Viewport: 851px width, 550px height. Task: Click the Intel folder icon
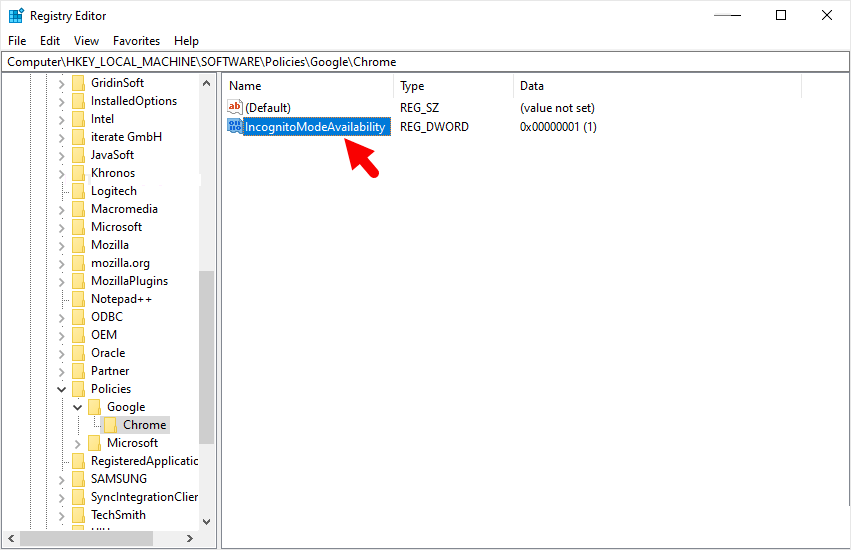coord(79,119)
